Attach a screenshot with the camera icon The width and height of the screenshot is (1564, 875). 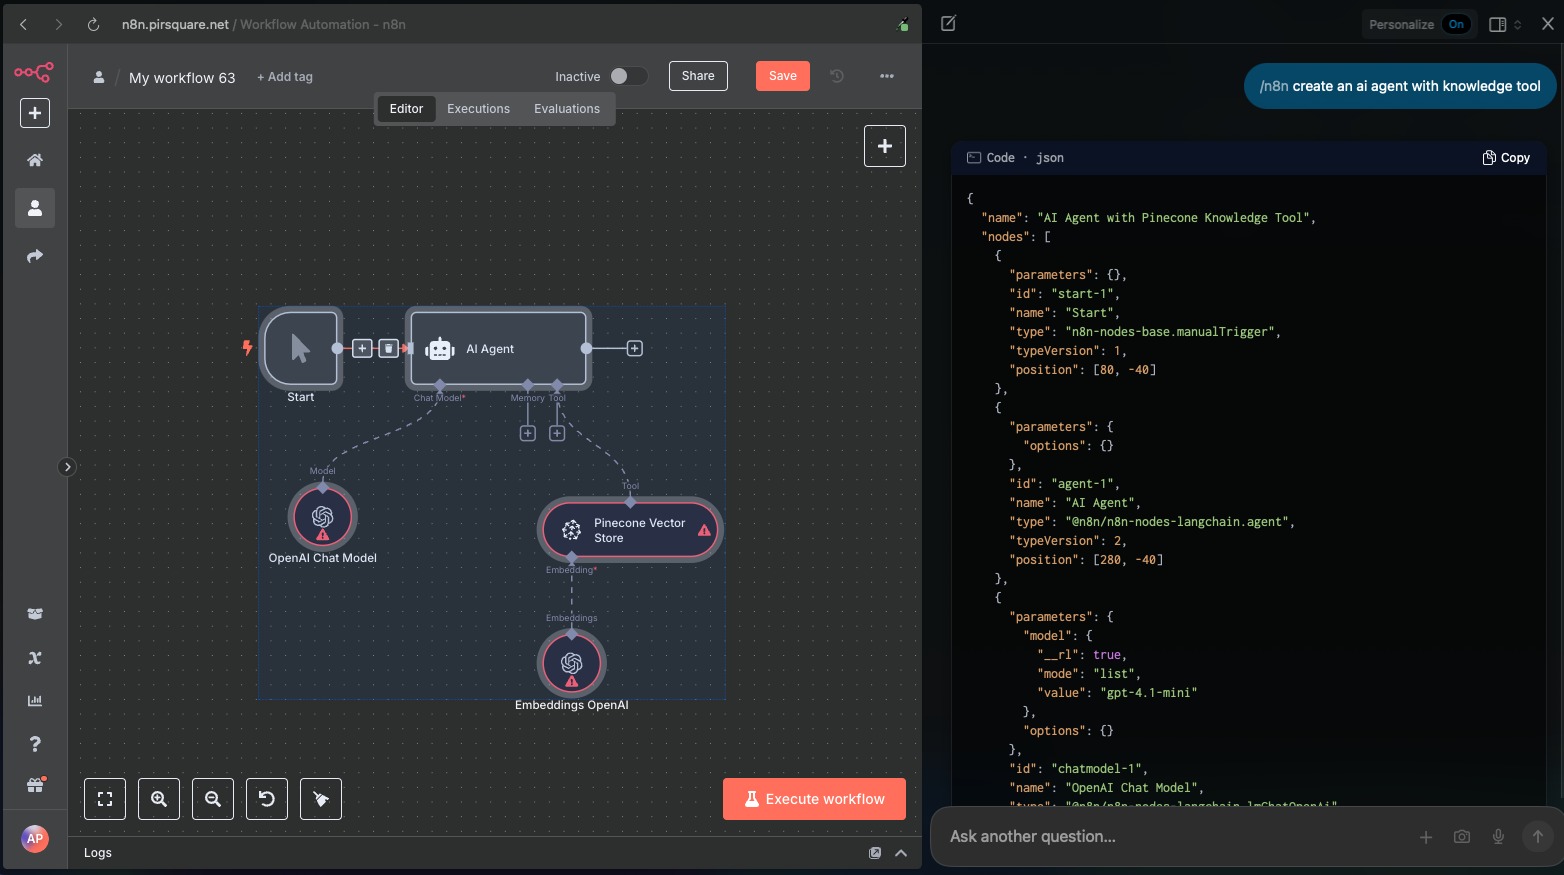(1462, 837)
